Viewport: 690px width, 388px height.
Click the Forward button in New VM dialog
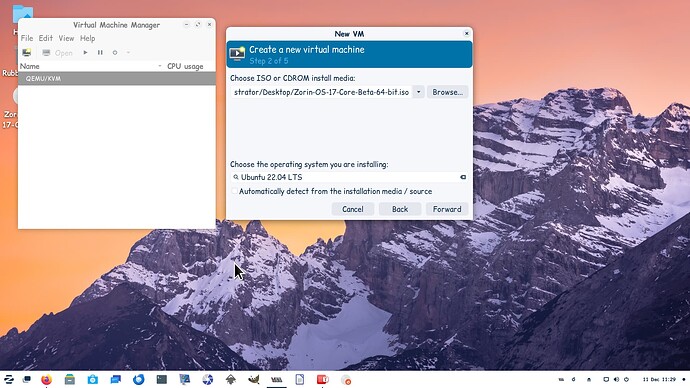pos(447,209)
